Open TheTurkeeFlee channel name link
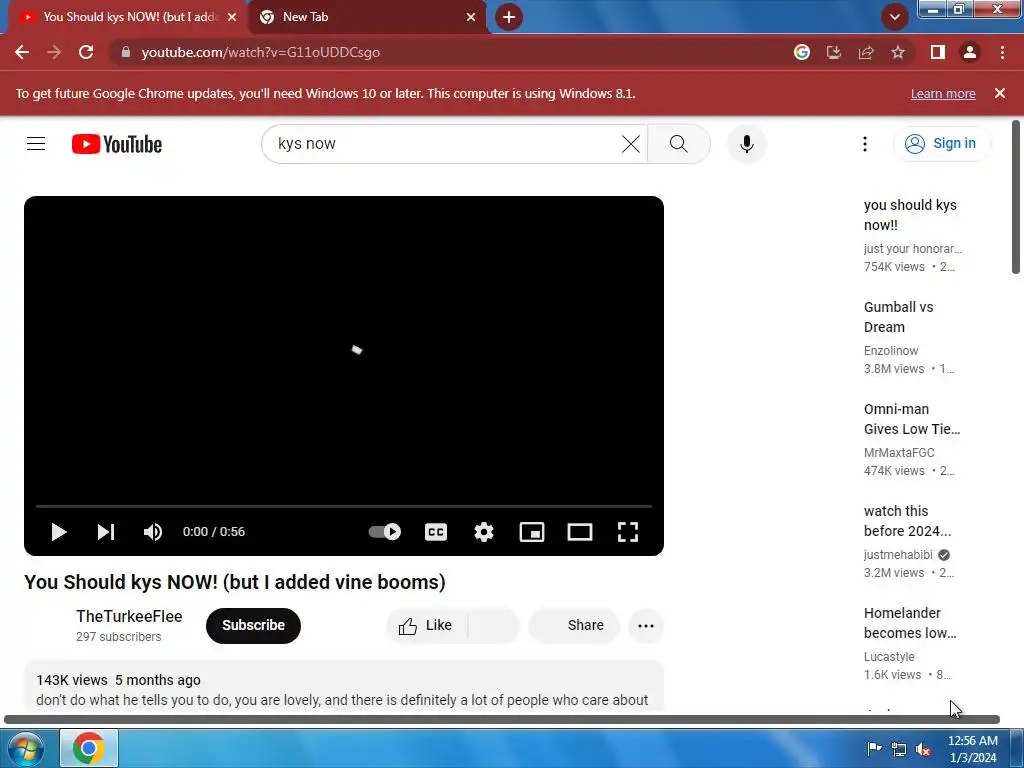Viewport: 1024px width, 768px height. (x=129, y=616)
